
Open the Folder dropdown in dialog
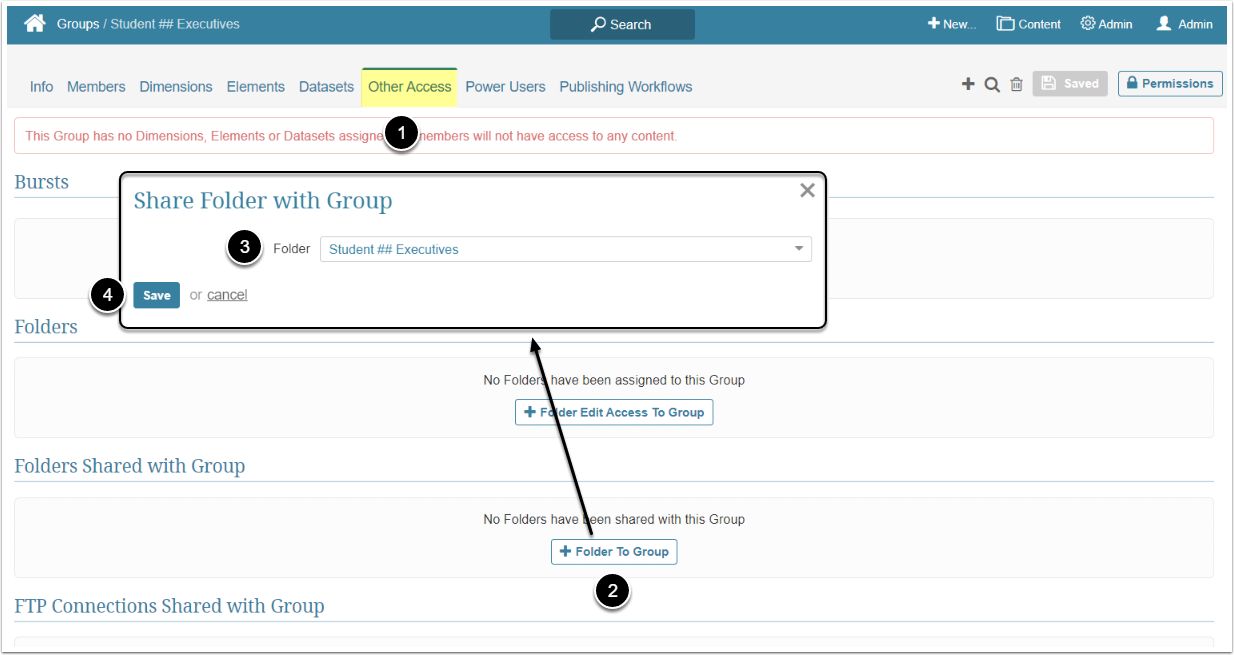click(566, 249)
